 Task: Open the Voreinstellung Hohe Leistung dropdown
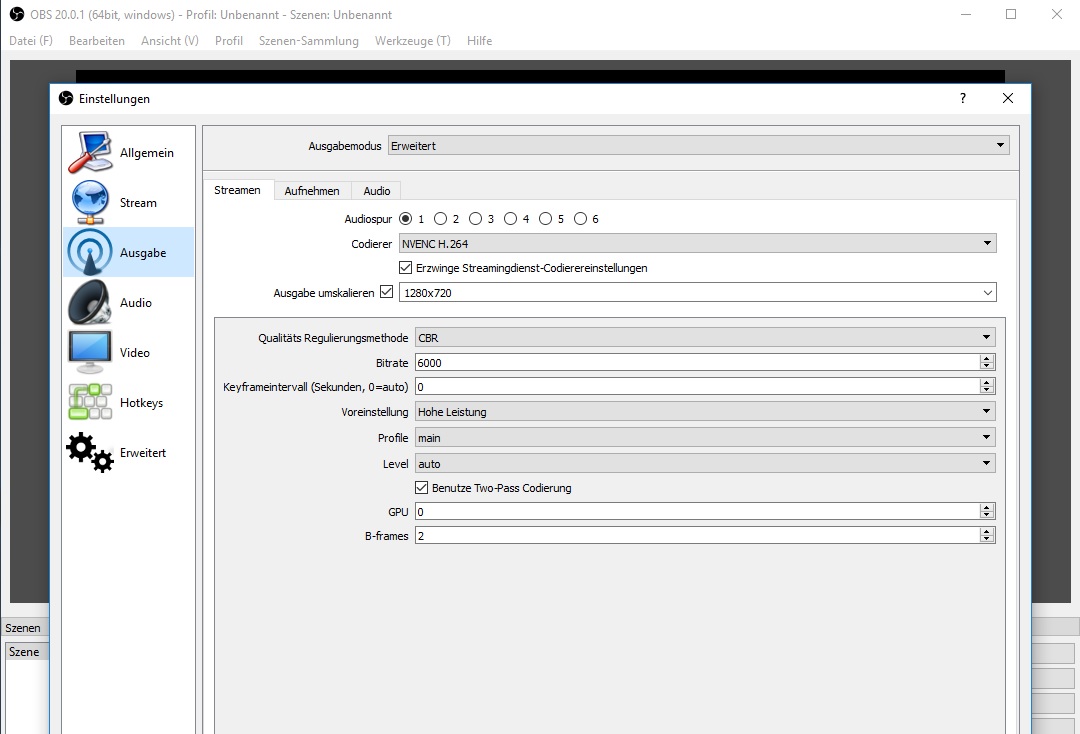click(x=704, y=412)
